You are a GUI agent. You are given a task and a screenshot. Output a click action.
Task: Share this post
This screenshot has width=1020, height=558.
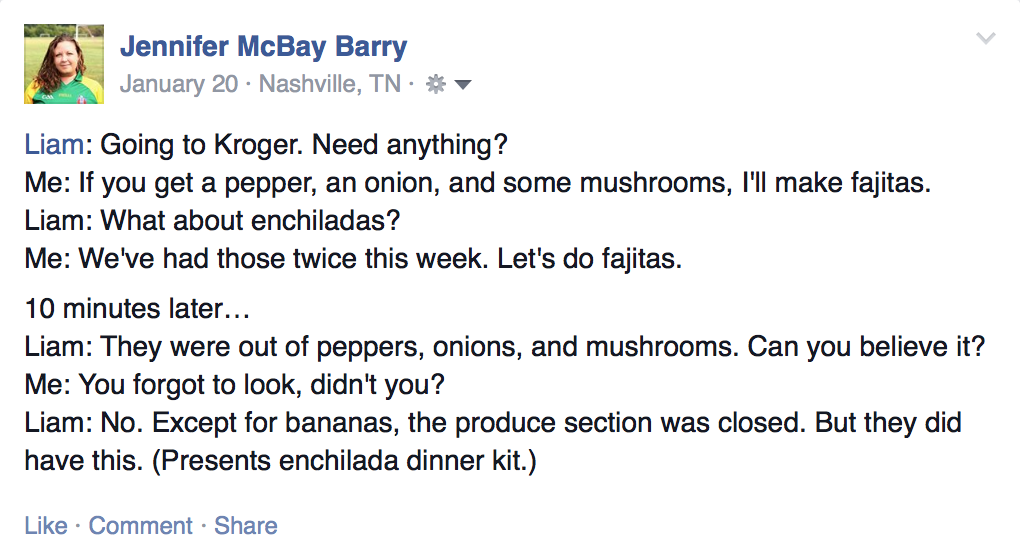pos(246,526)
